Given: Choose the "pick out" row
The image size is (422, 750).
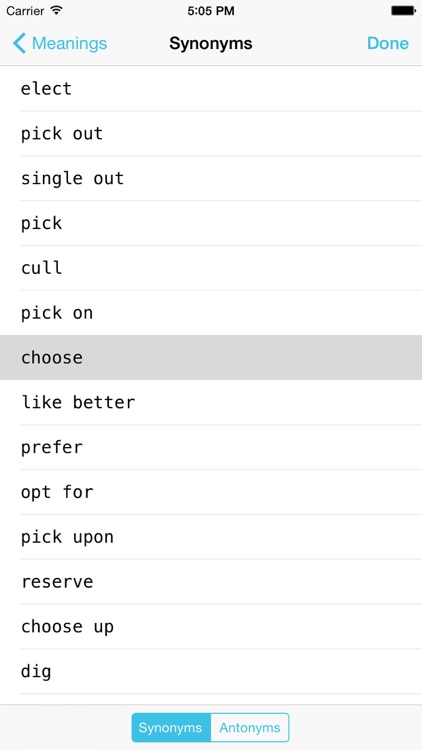Looking at the screenshot, I should pos(211,133).
